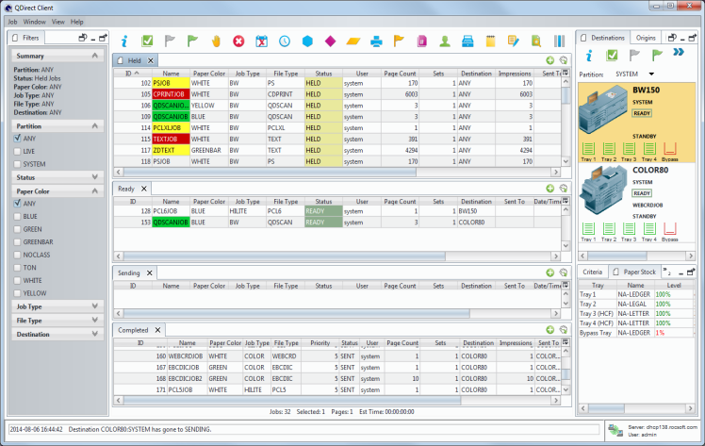Click the refresh icon in Ready panel

[563, 188]
